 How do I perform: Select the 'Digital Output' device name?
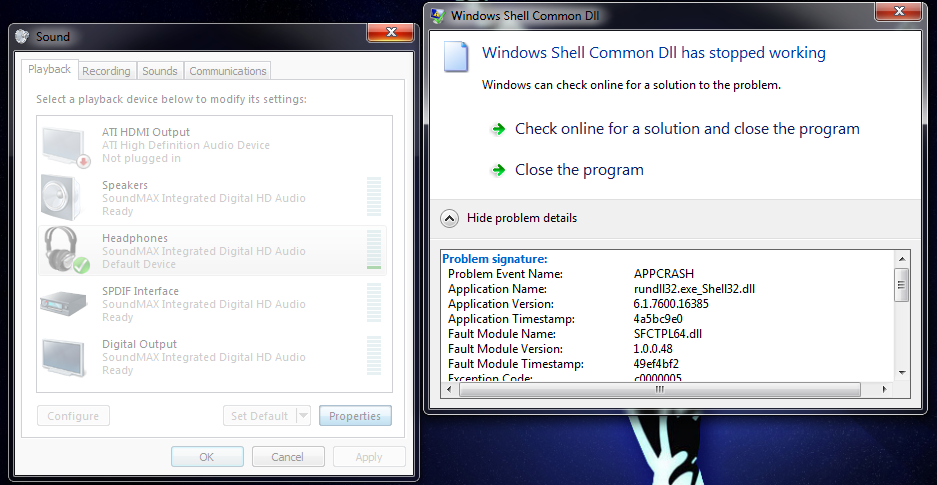click(x=139, y=344)
